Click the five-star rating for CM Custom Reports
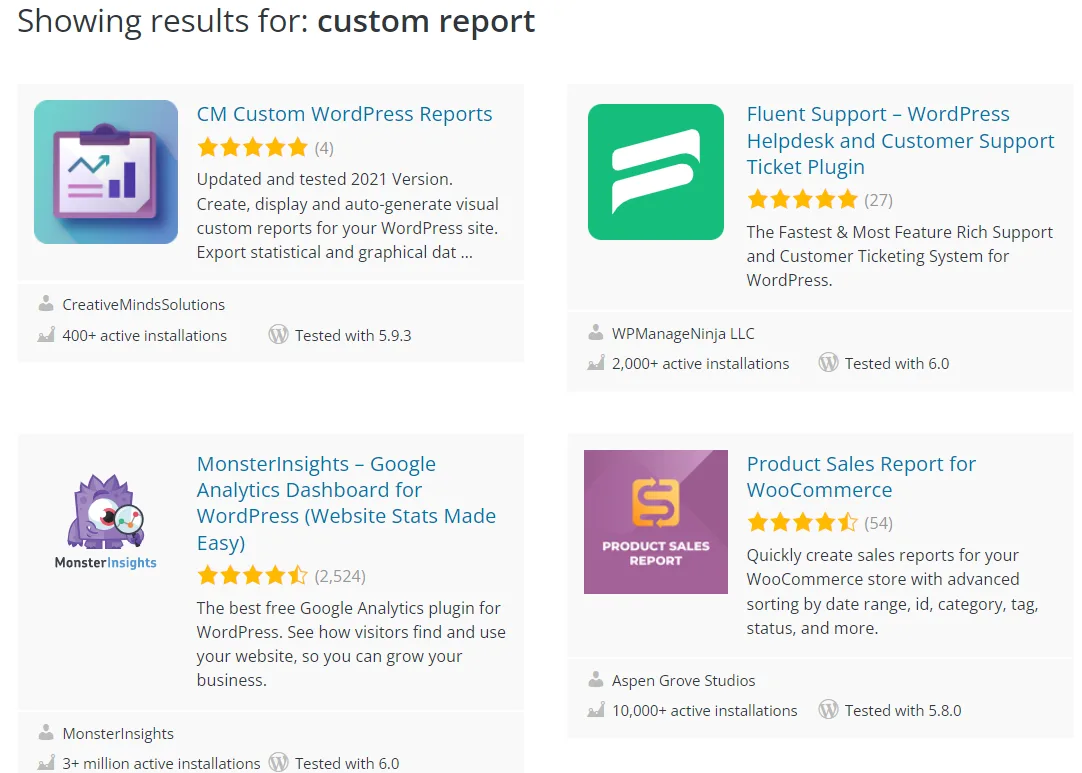This screenshot has height=773, width=1082. click(x=252, y=148)
